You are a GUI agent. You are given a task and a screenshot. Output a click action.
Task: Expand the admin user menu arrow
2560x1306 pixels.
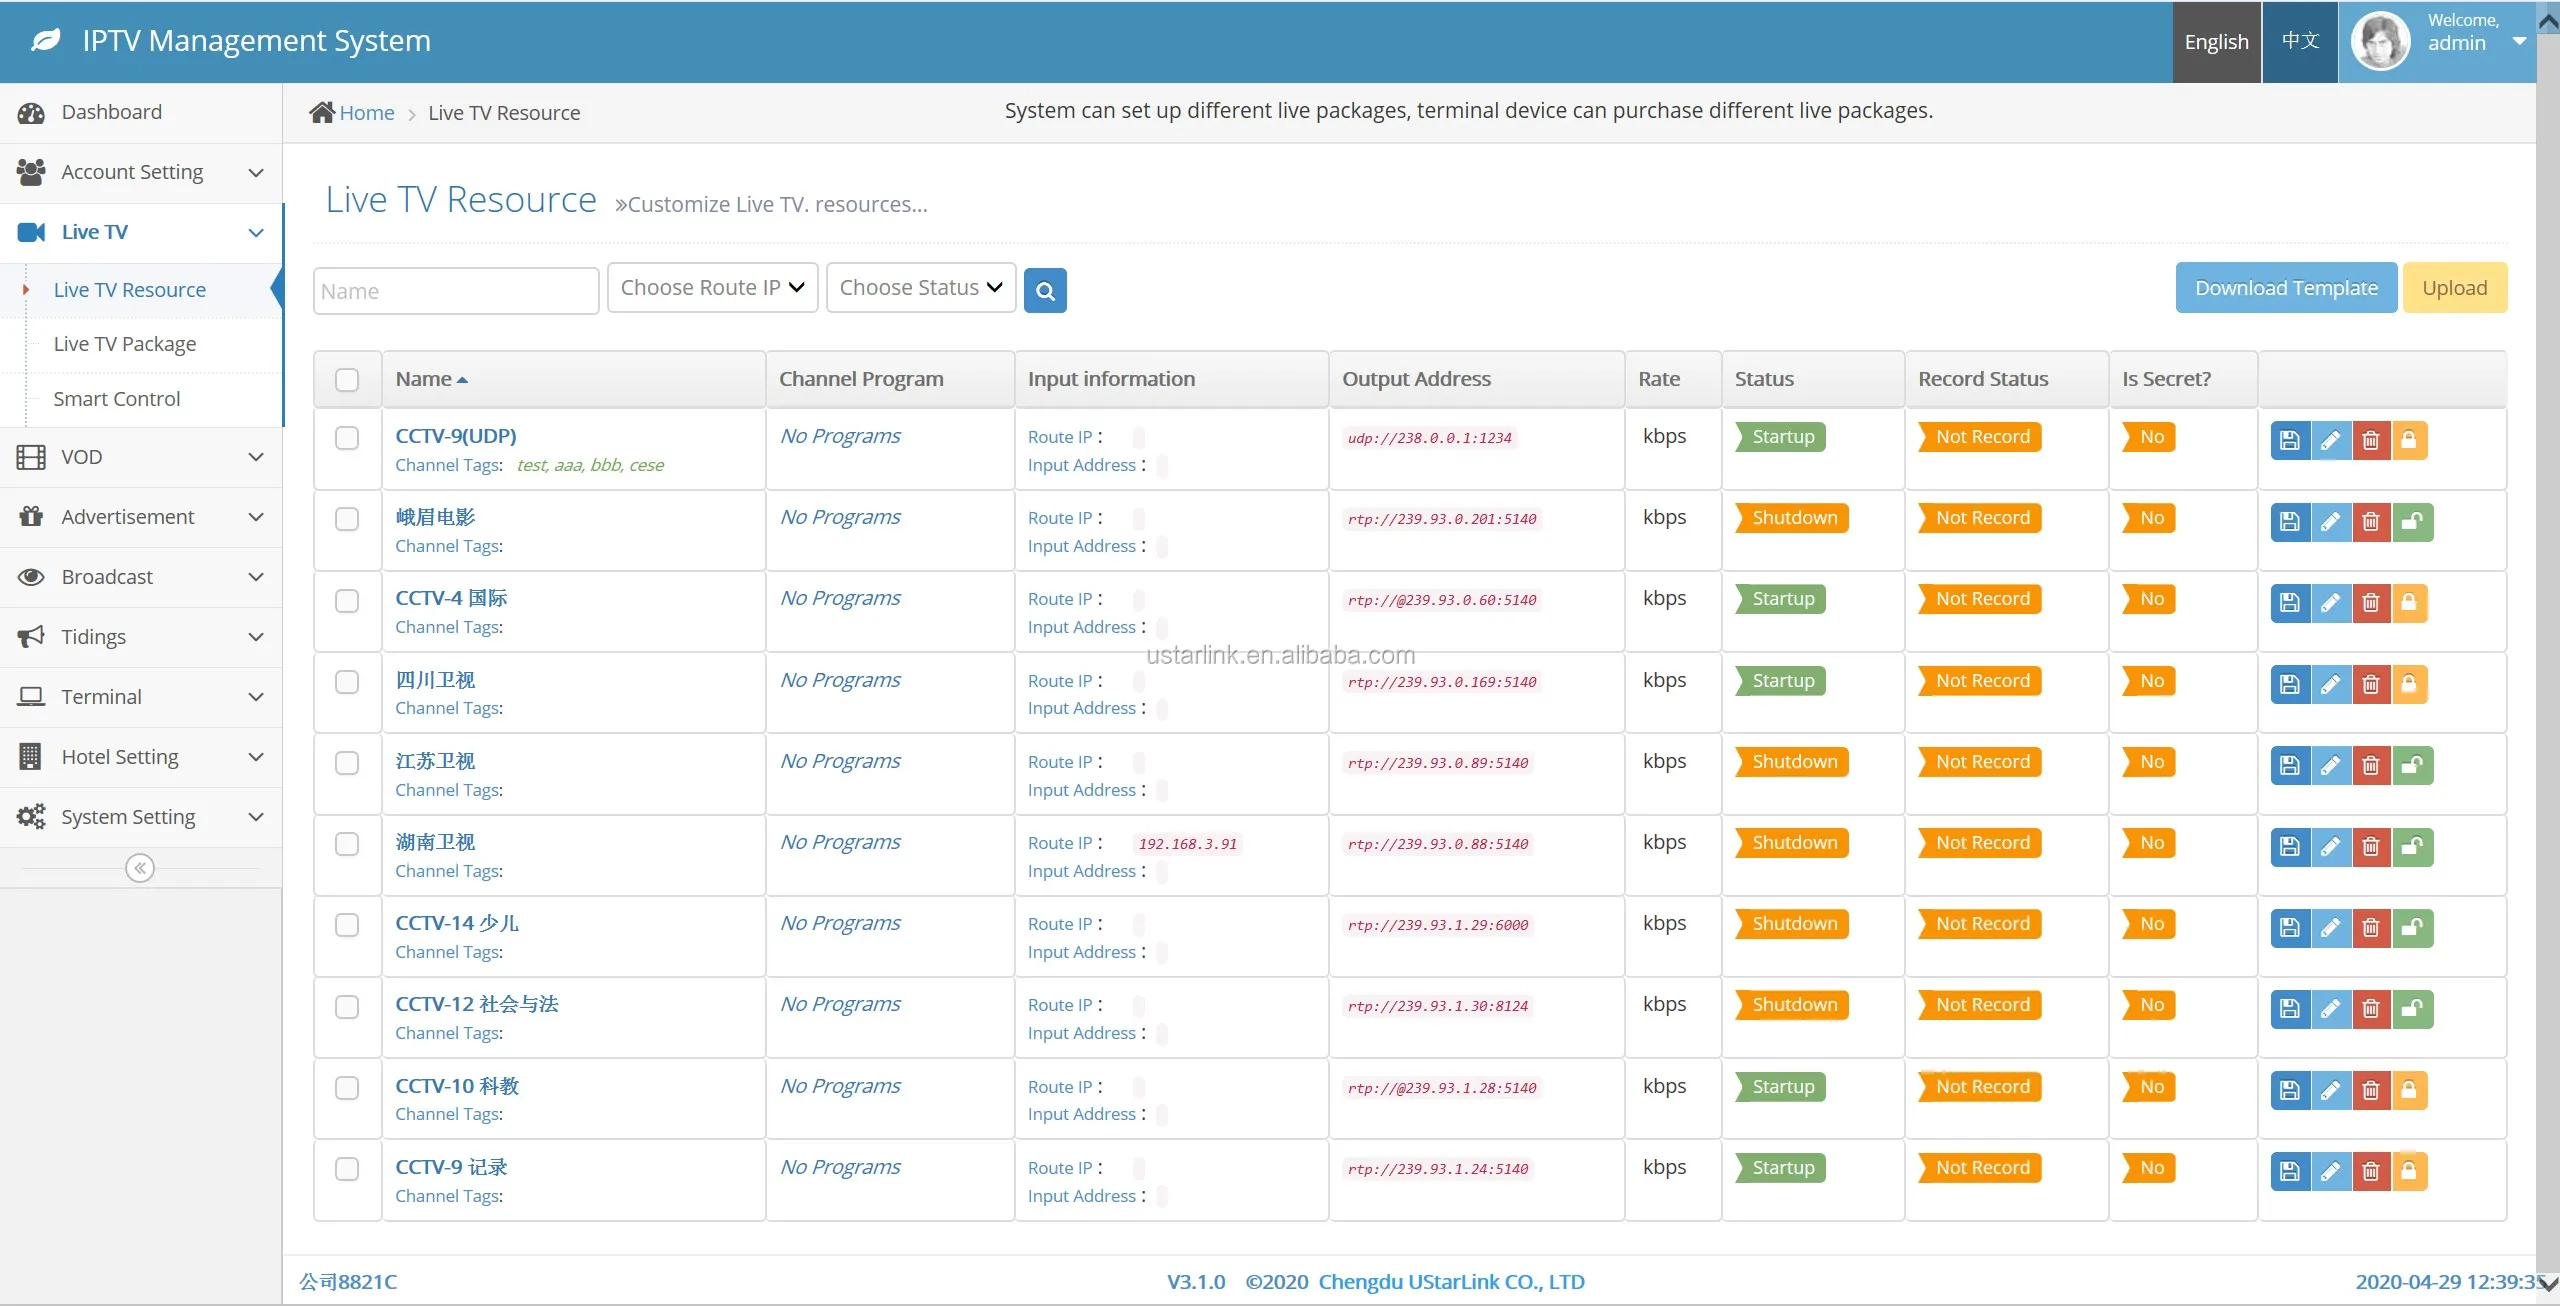coord(2519,42)
